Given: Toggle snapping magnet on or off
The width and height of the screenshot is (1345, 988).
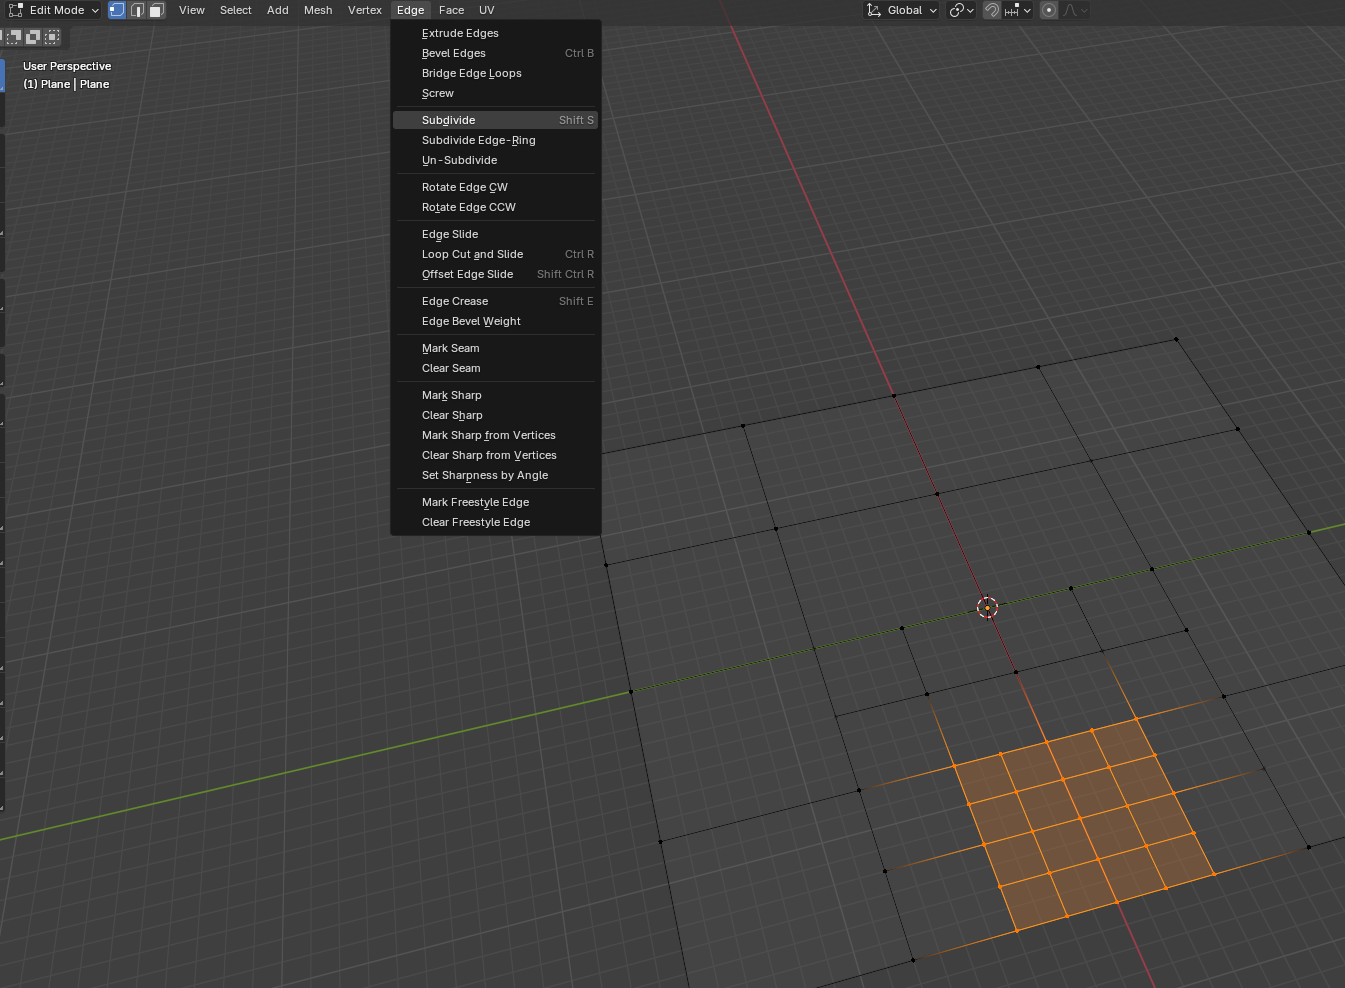Looking at the screenshot, I should 992,10.
